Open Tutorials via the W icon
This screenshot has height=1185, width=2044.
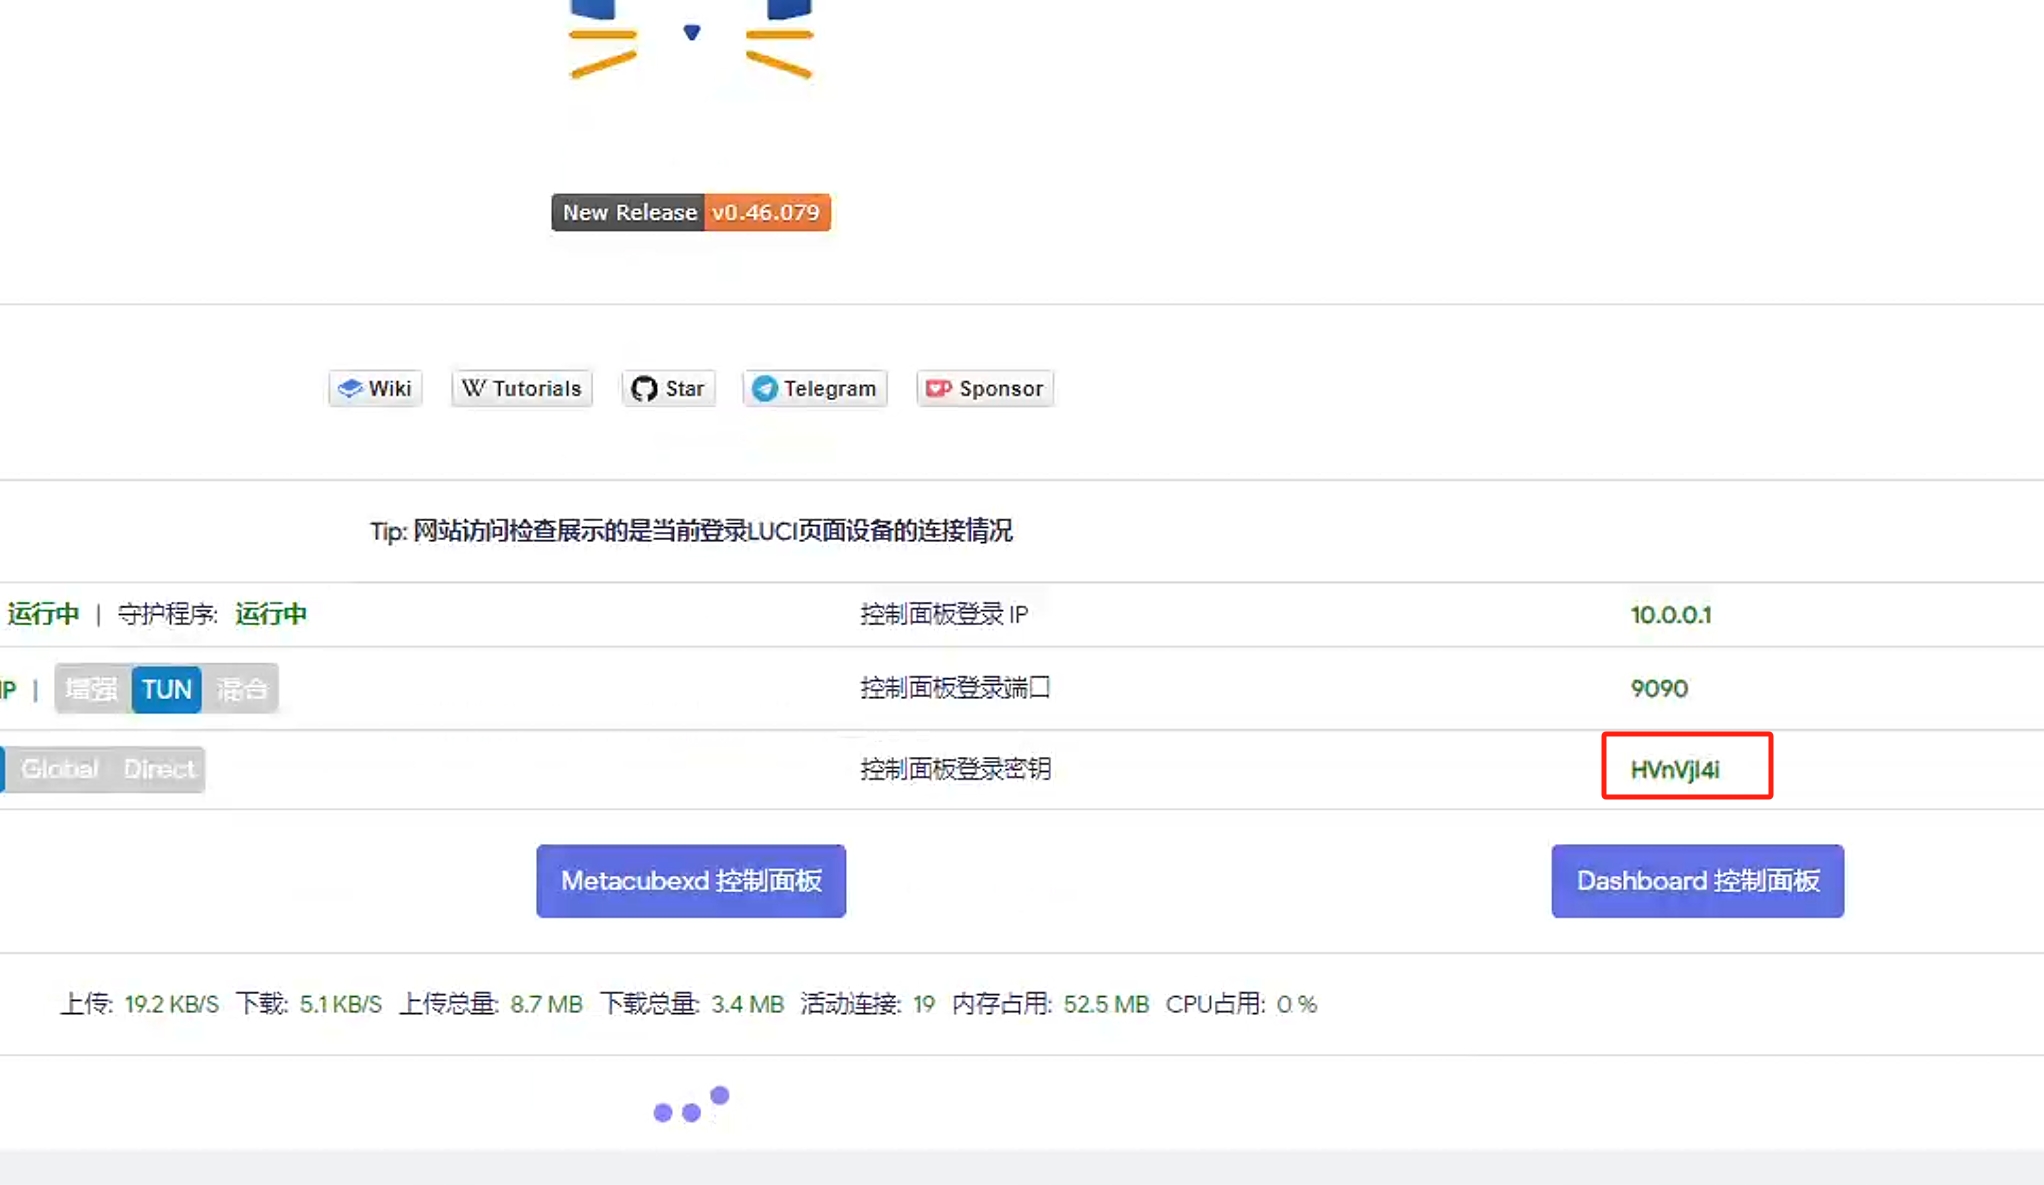(476, 388)
